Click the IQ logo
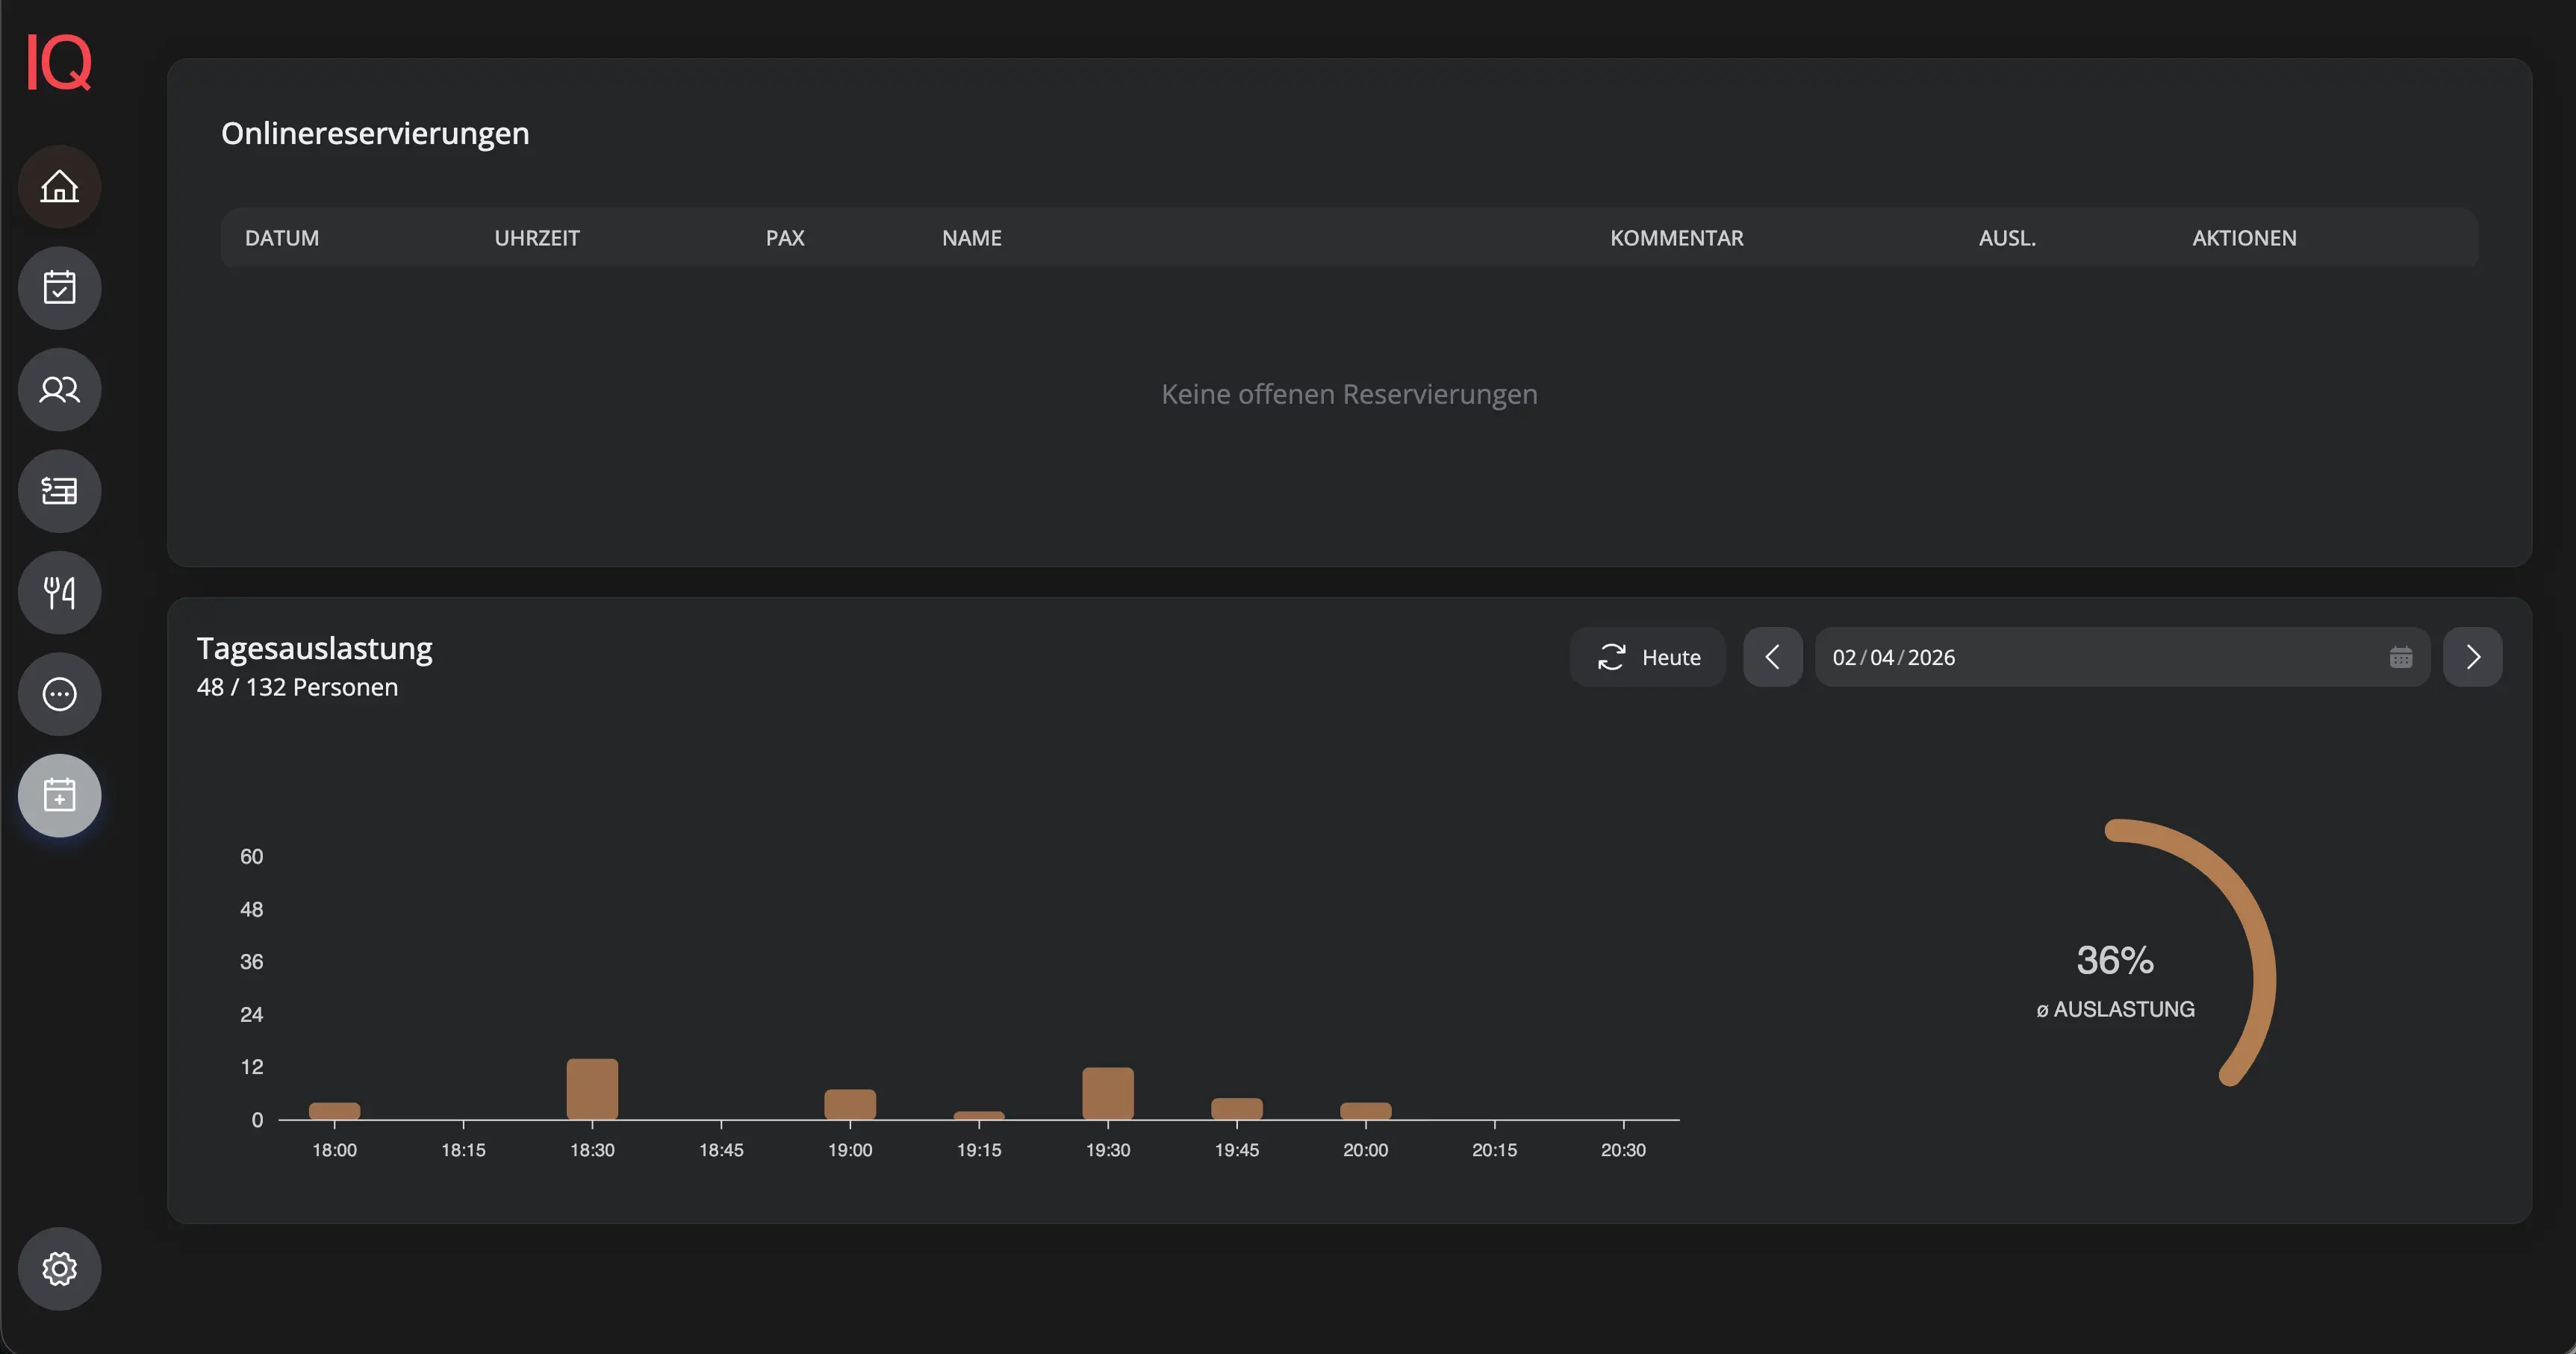Viewport: 2576px width, 1354px height. 58,62
